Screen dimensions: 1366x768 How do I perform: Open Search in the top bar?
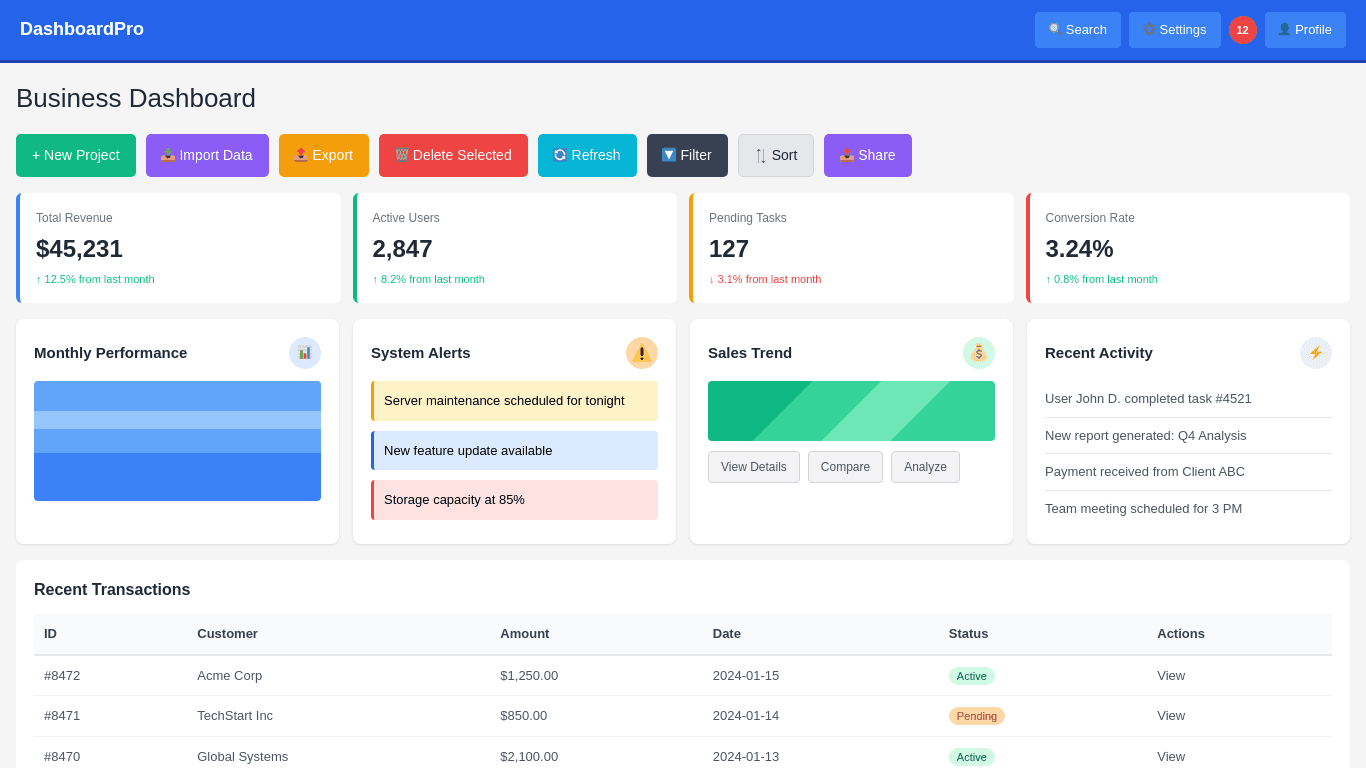point(1077,30)
